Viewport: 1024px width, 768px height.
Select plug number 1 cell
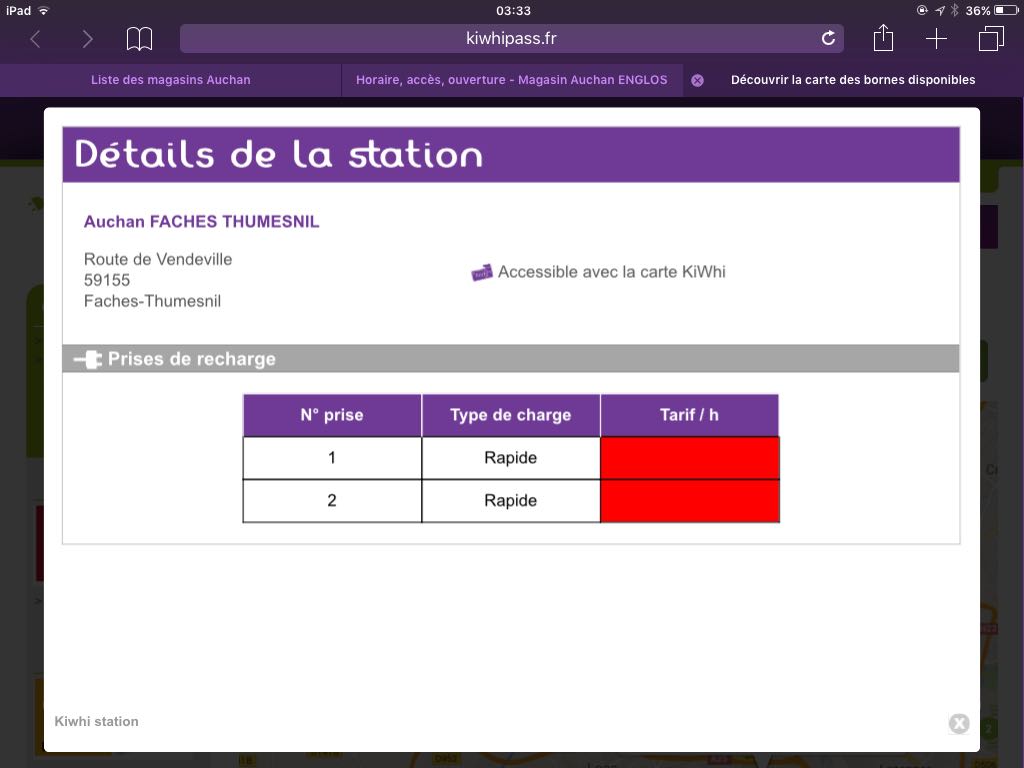[332, 458]
